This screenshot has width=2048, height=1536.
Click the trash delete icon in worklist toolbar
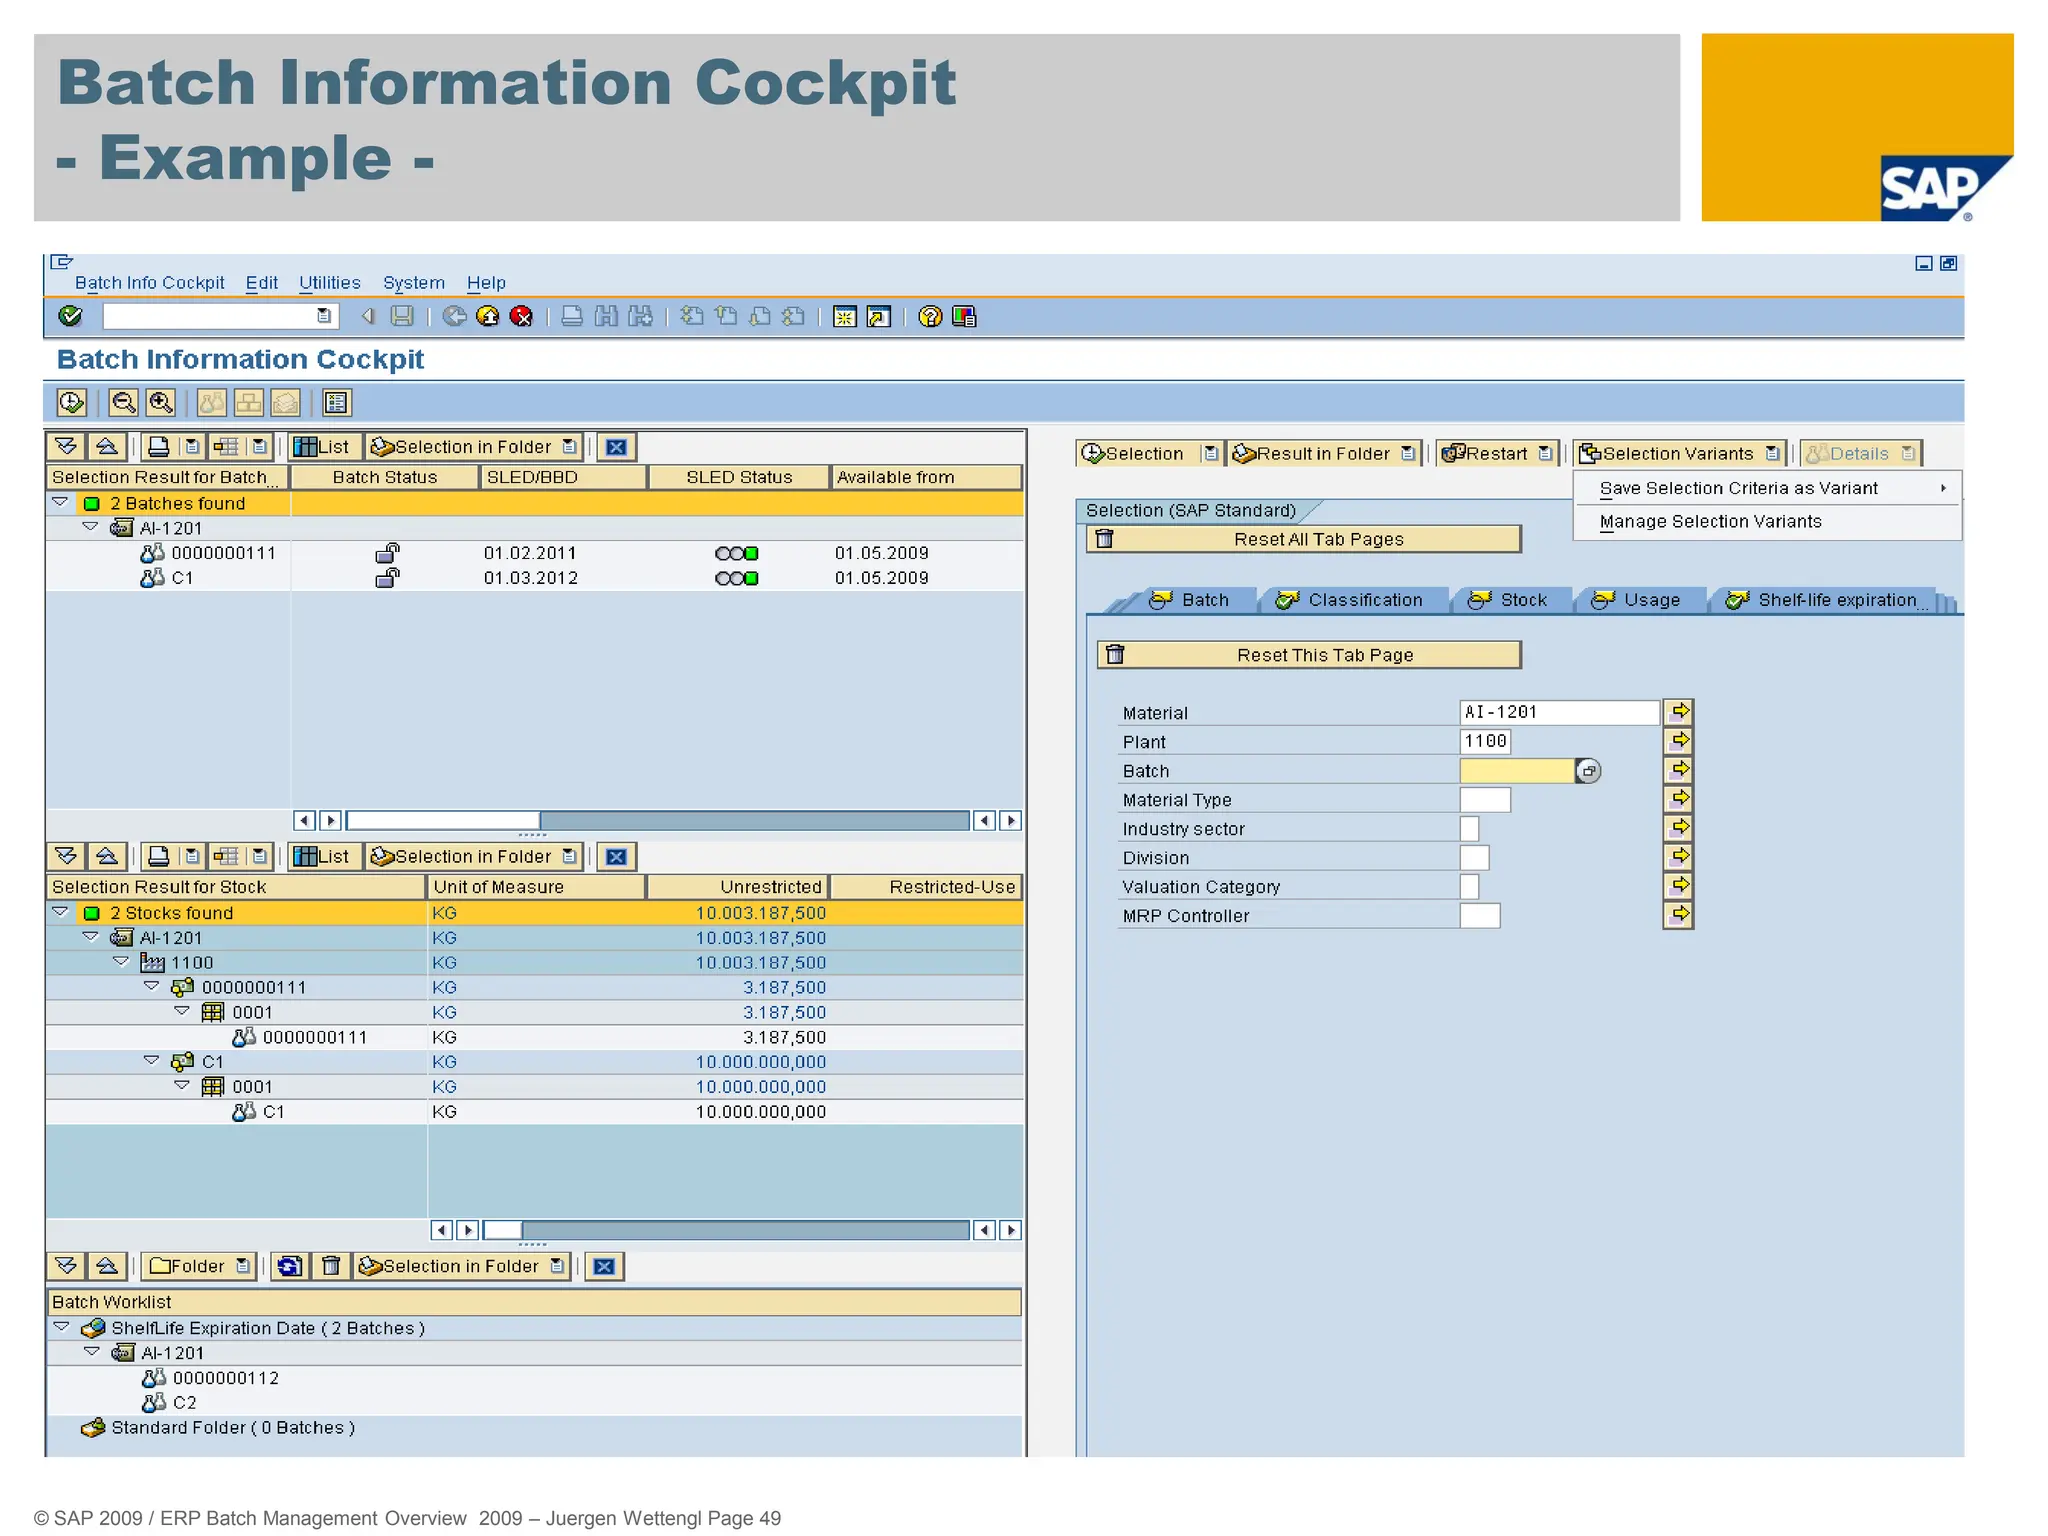[x=331, y=1266]
